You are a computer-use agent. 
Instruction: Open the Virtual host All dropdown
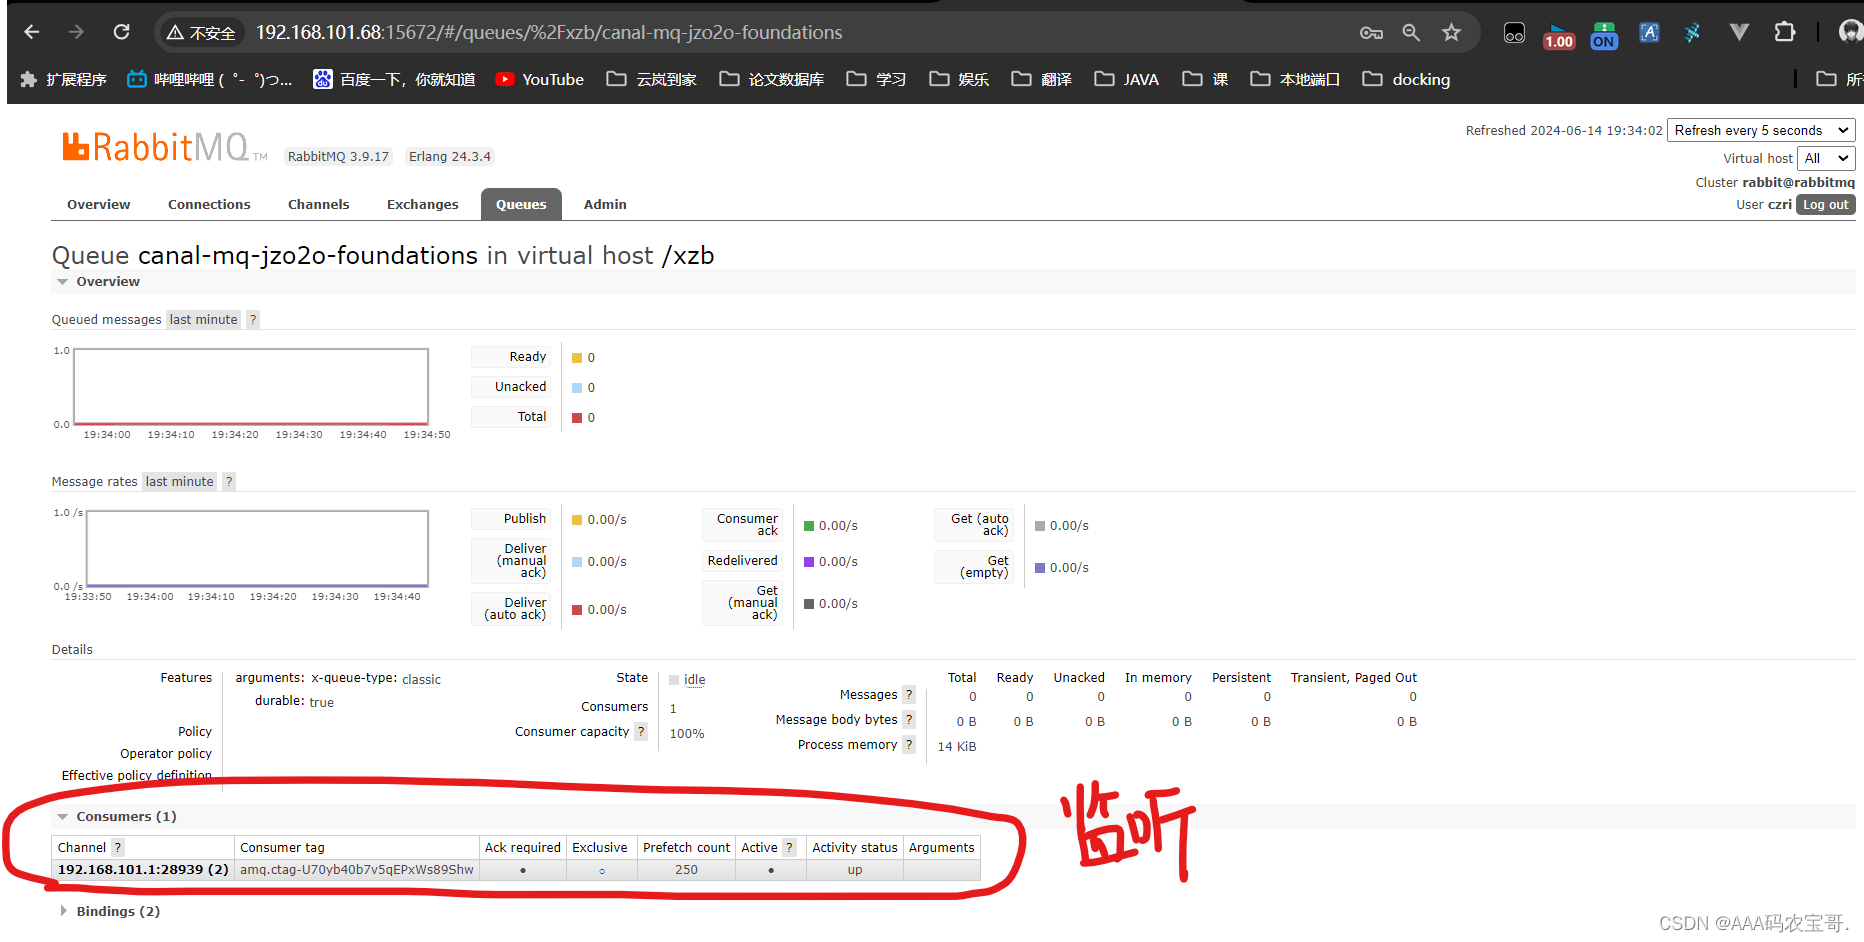pos(1826,158)
